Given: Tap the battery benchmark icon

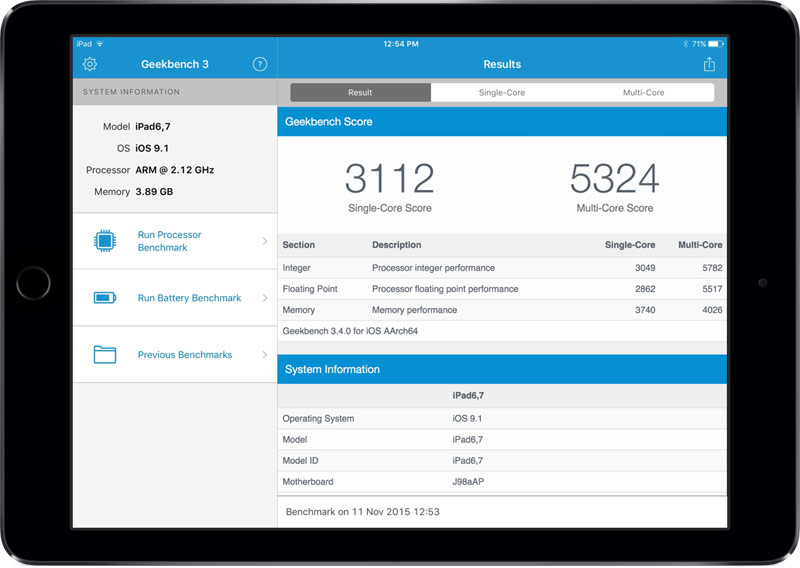Looking at the screenshot, I should click(105, 298).
